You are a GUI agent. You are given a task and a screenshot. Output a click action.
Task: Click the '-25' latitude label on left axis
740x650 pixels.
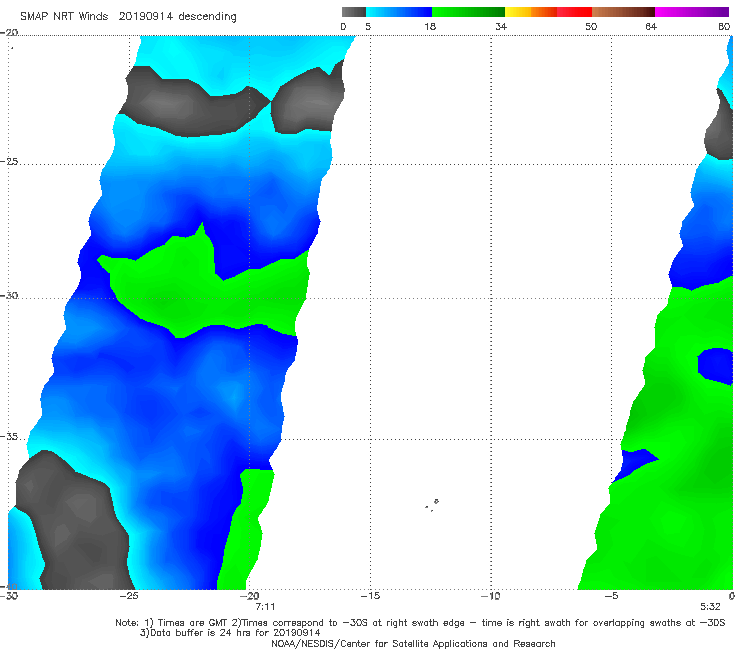click(9, 161)
